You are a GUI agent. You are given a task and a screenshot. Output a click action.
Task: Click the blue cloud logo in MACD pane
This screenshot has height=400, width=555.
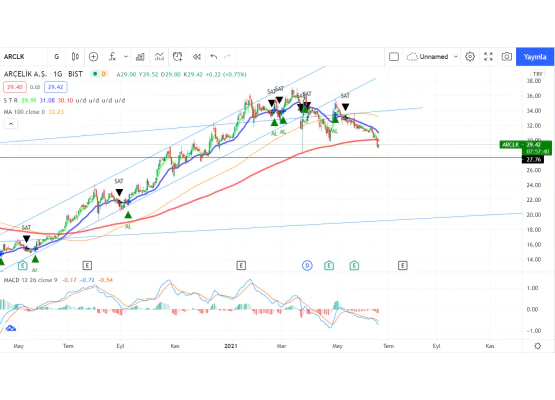tap(11, 328)
